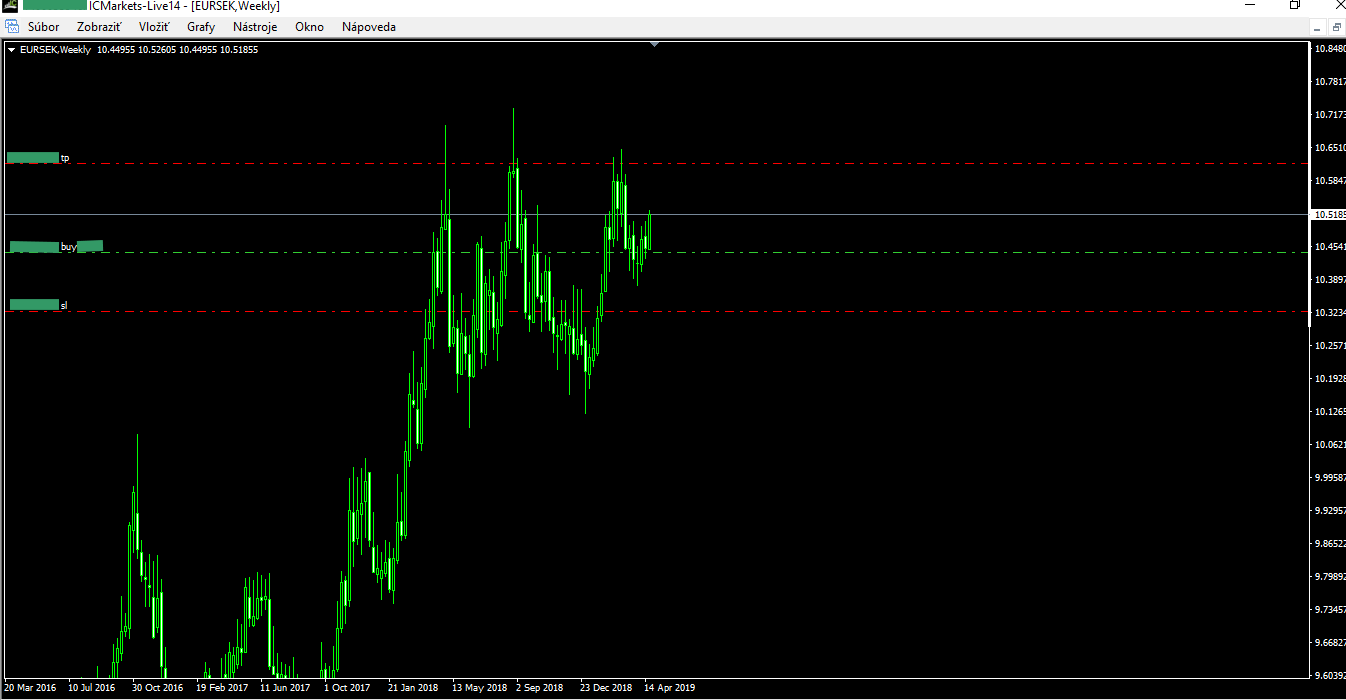Click the 10.7817 price scale label
Screen dimensions: 1346x700
pyautogui.click(x=1329, y=81)
